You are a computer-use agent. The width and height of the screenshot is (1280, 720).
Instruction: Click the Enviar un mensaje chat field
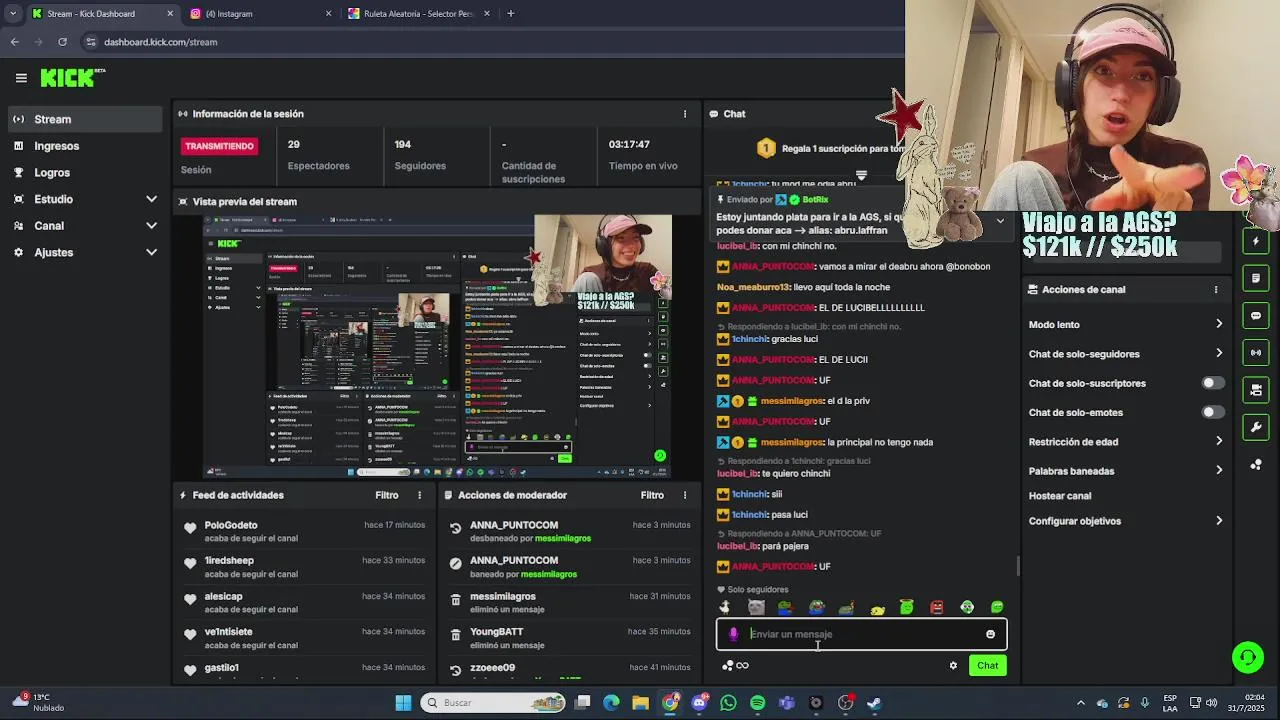pyautogui.click(x=861, y=634)
